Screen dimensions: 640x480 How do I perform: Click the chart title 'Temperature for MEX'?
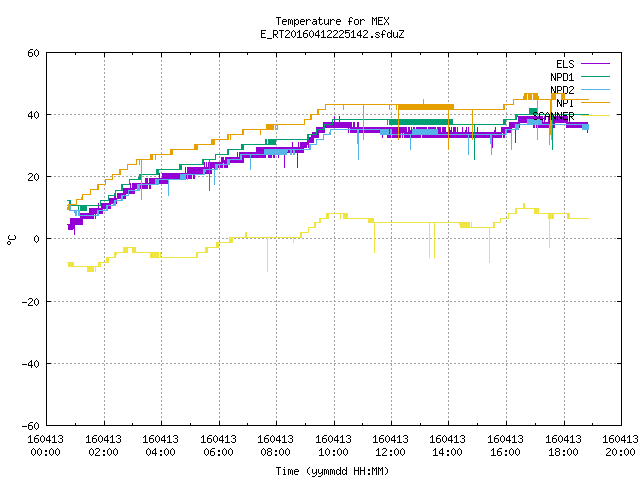(332, 21)
